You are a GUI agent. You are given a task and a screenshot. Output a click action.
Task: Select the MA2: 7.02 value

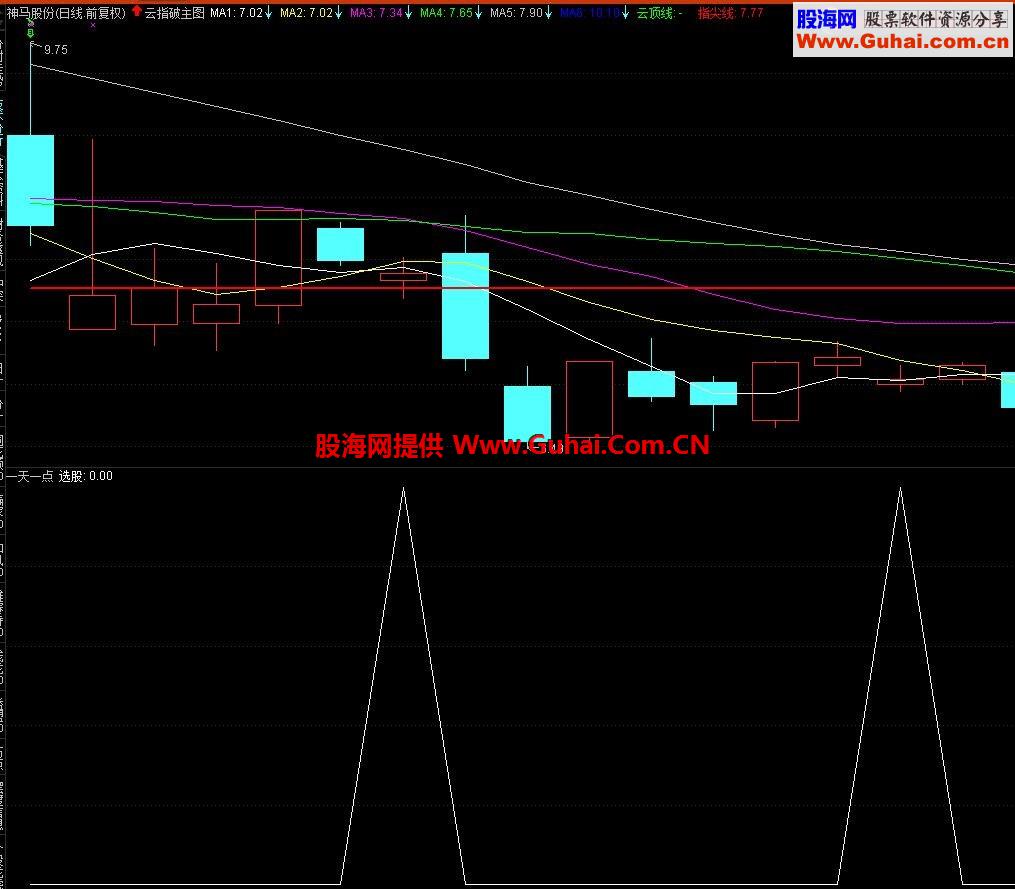pyautogui.click(x=306, y=13)
